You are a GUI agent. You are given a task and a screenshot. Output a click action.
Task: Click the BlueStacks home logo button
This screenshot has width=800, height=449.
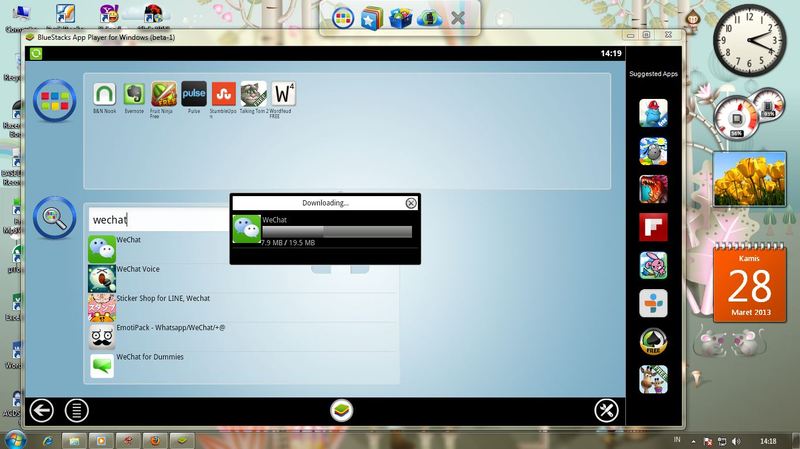click(341, 410)
